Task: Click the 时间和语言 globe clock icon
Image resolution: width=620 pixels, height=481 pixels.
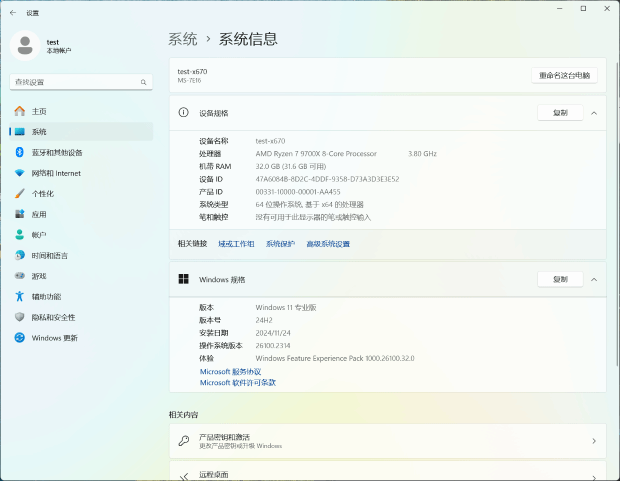Action: pyautogui.click(x=19, y=255)
